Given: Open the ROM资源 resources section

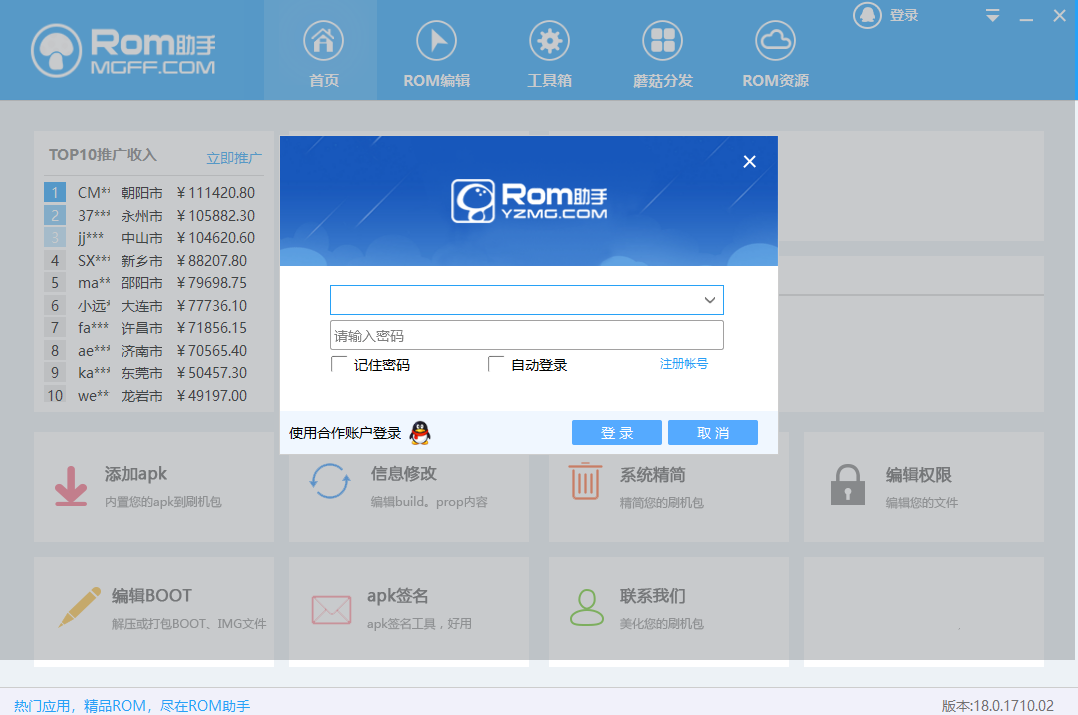Looking at the screenshot, I should 775,52.
